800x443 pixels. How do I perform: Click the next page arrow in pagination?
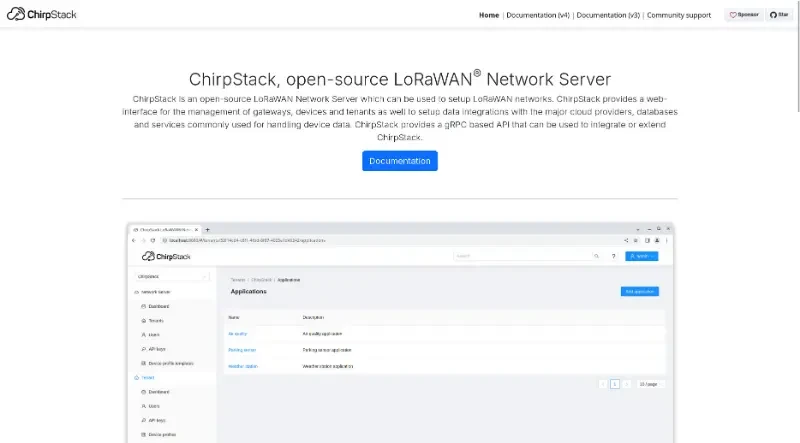[x=627, y=384]
